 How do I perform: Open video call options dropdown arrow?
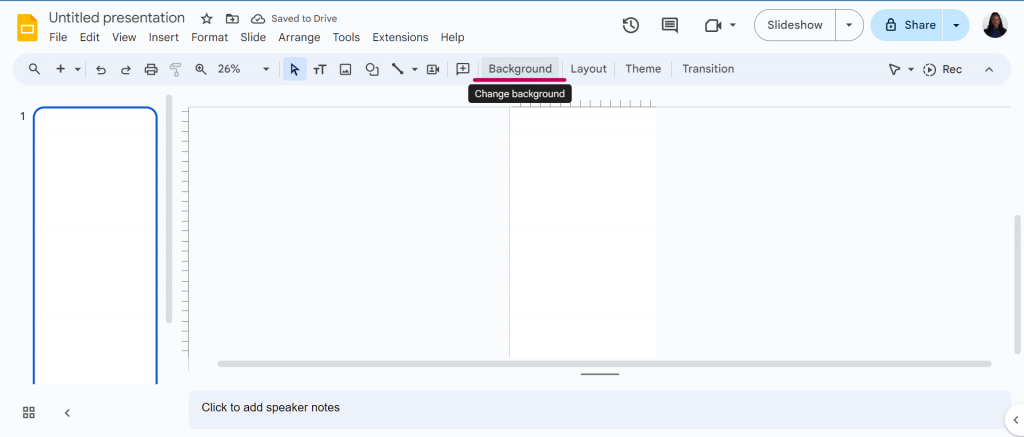(x=733, y=25)
